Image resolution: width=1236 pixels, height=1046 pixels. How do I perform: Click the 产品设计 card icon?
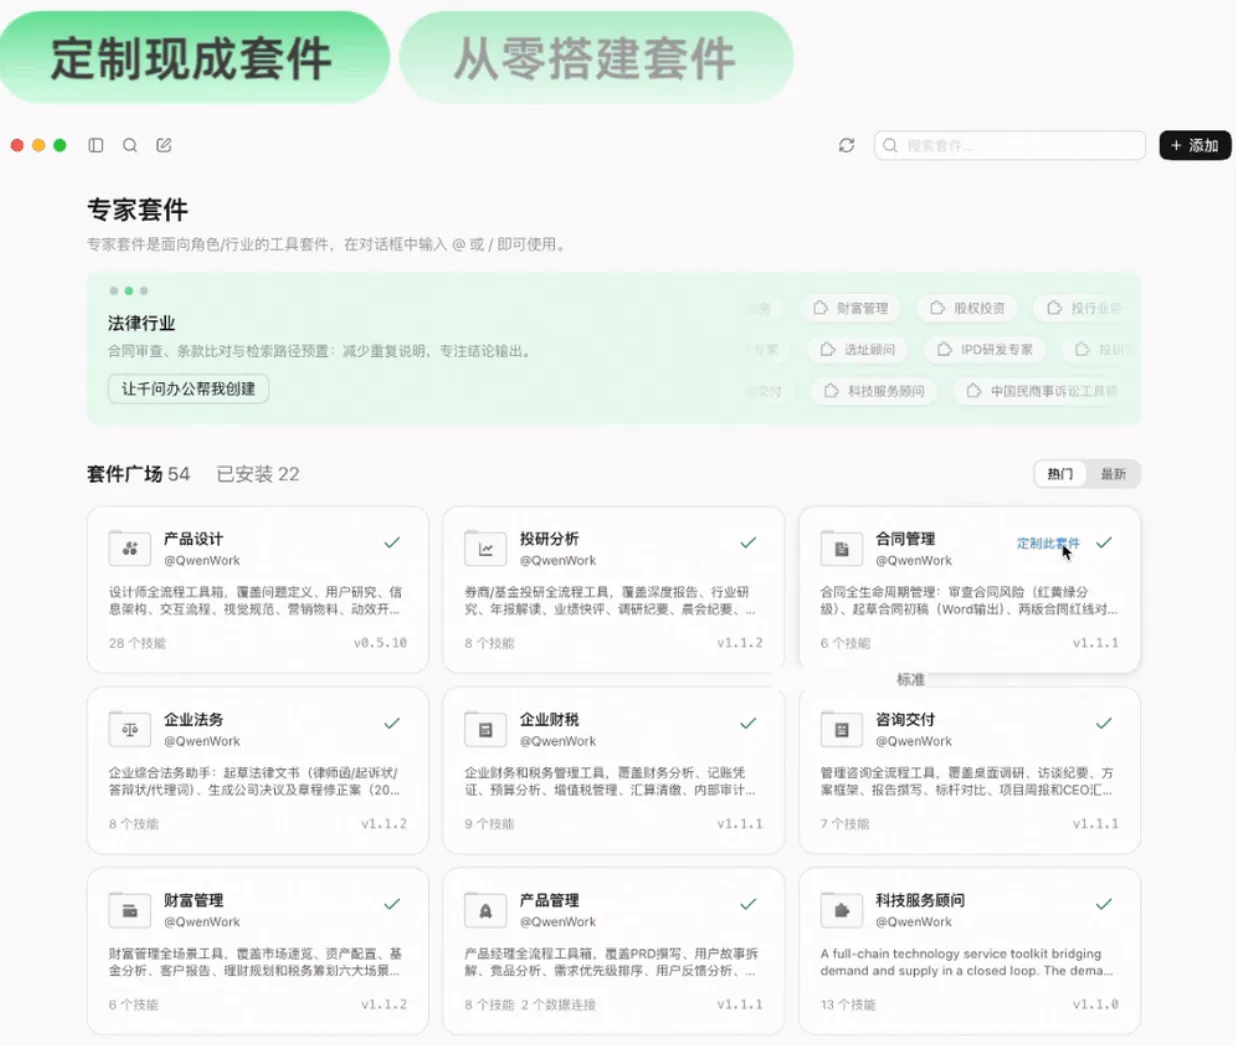pyautogui.click(x=130, y=549)
